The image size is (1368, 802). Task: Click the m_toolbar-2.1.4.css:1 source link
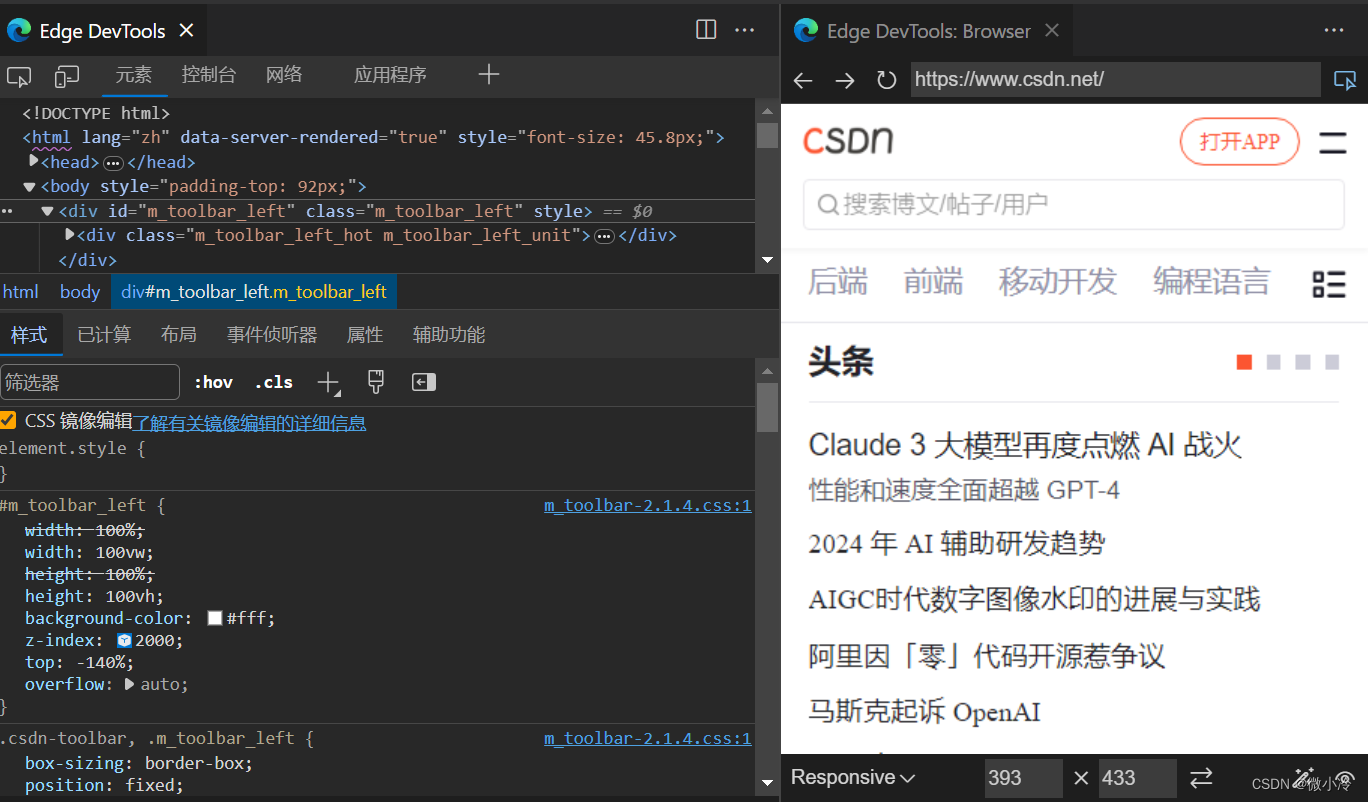(x=647, y=505)
